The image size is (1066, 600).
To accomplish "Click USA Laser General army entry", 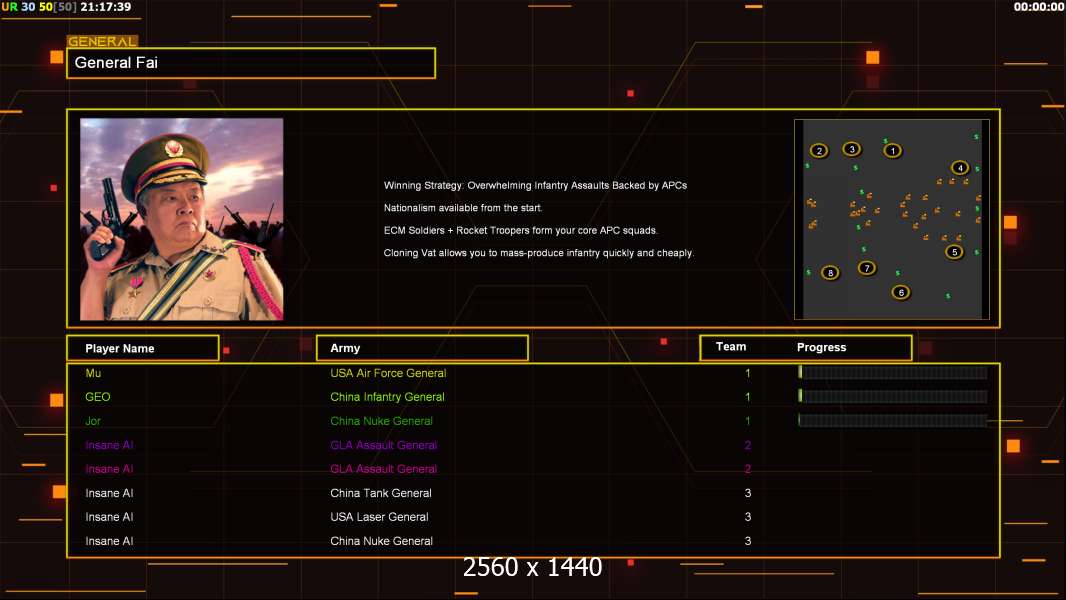I will pos(379,517).
